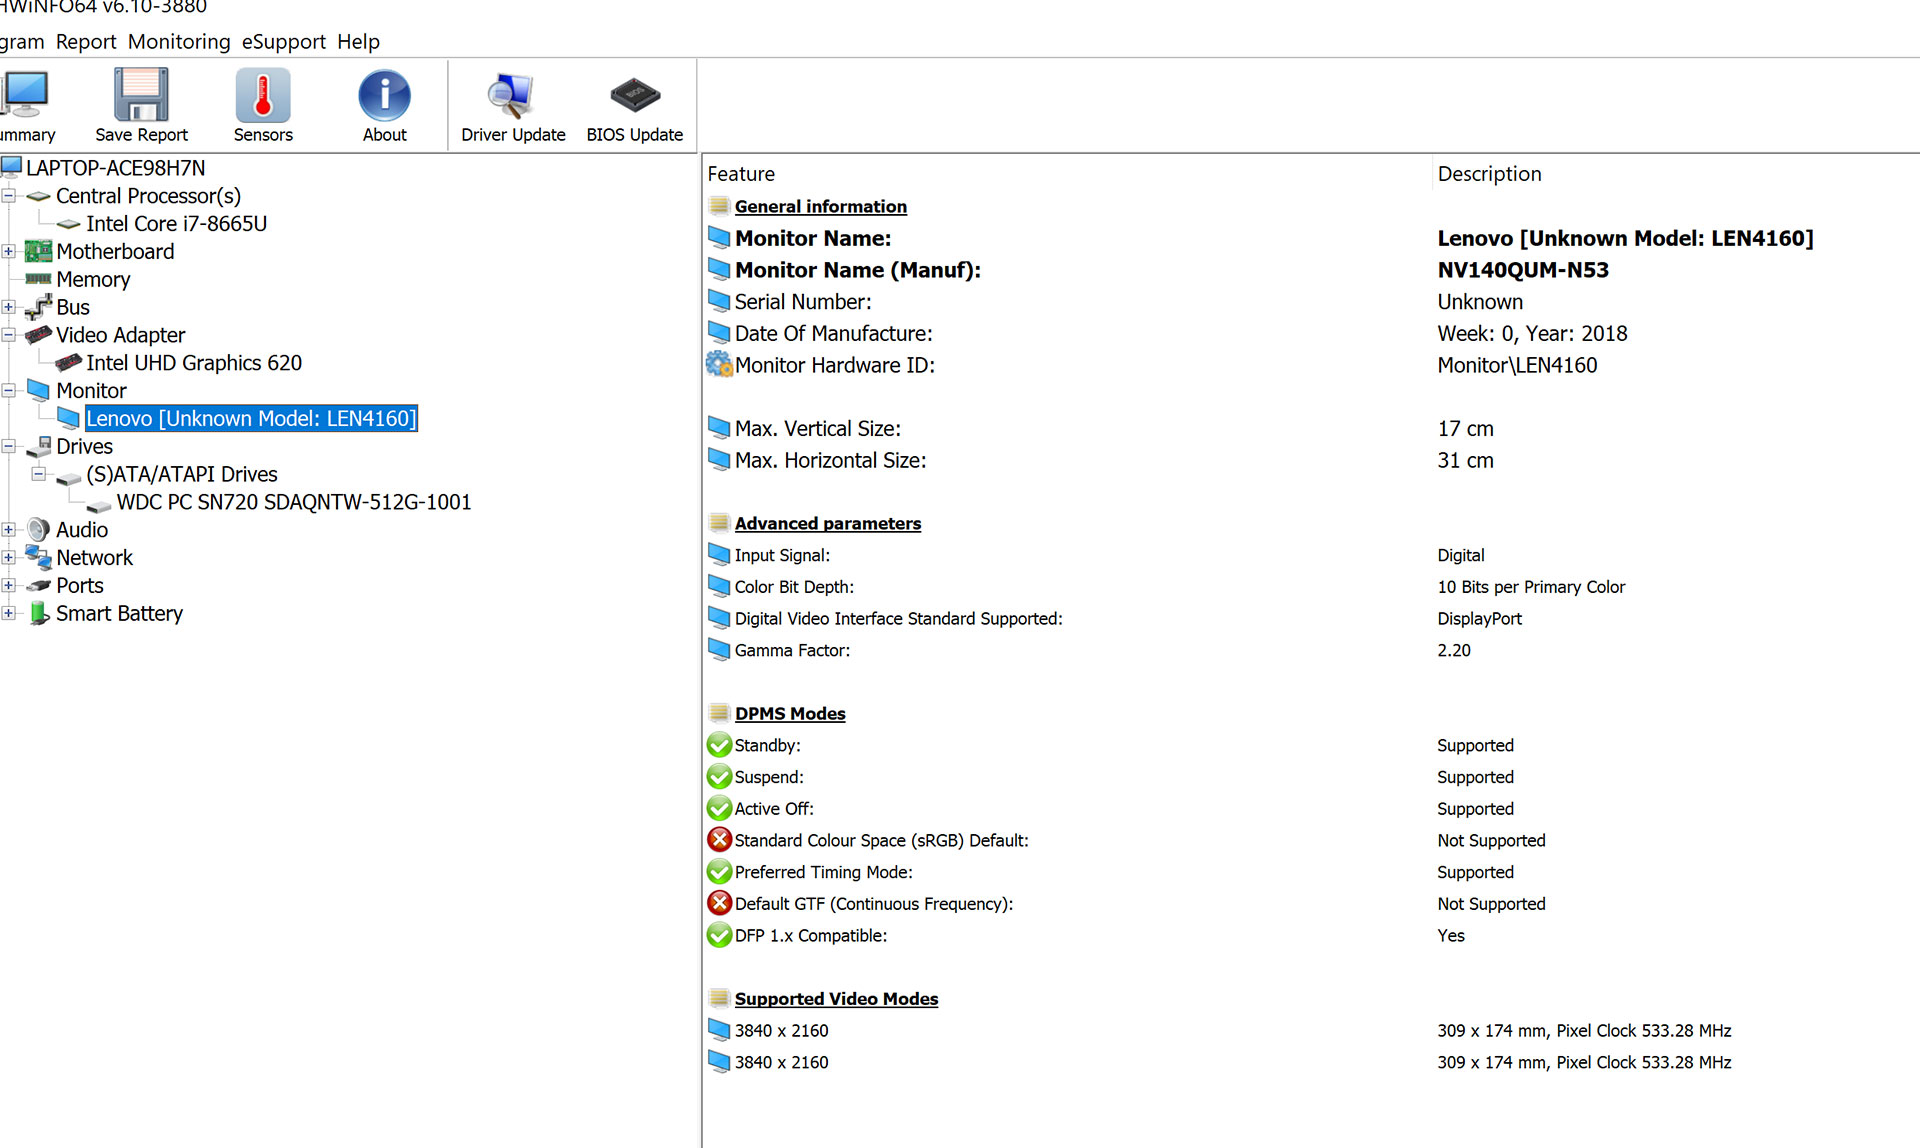Click the NV140QUM-N53 monitor name value
The height and width of the screenshot is (1148, 1920).
click(x=1523, y=270)
